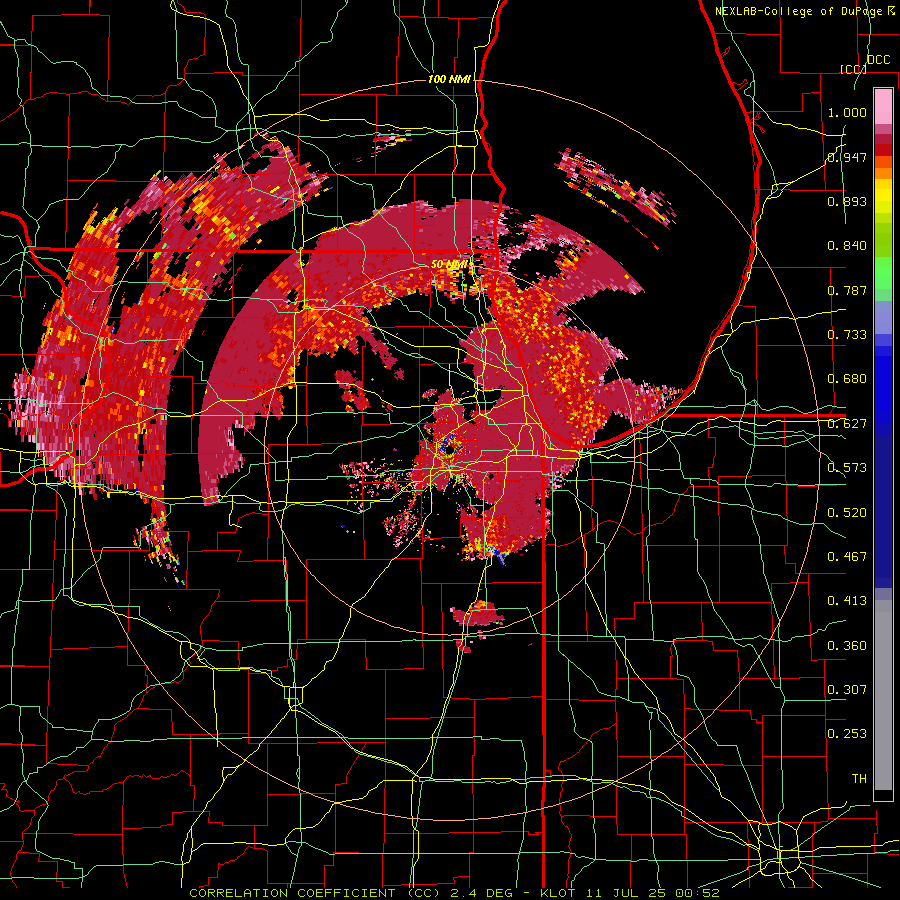The image size is (900, 900).
Task: Click the TH threshold label
Action: tap(859, 779)
